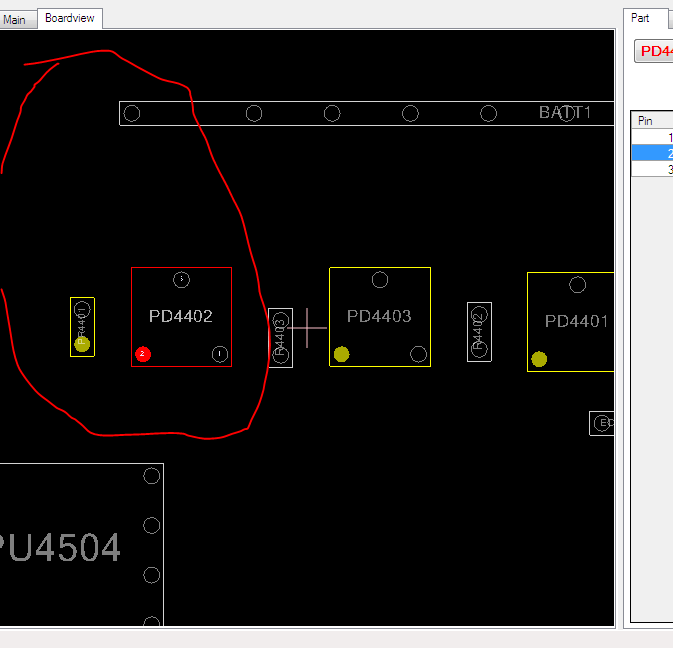Select red pin 2 of PD4402
This screenshot has width=673, height=648.
pos(143,354)
